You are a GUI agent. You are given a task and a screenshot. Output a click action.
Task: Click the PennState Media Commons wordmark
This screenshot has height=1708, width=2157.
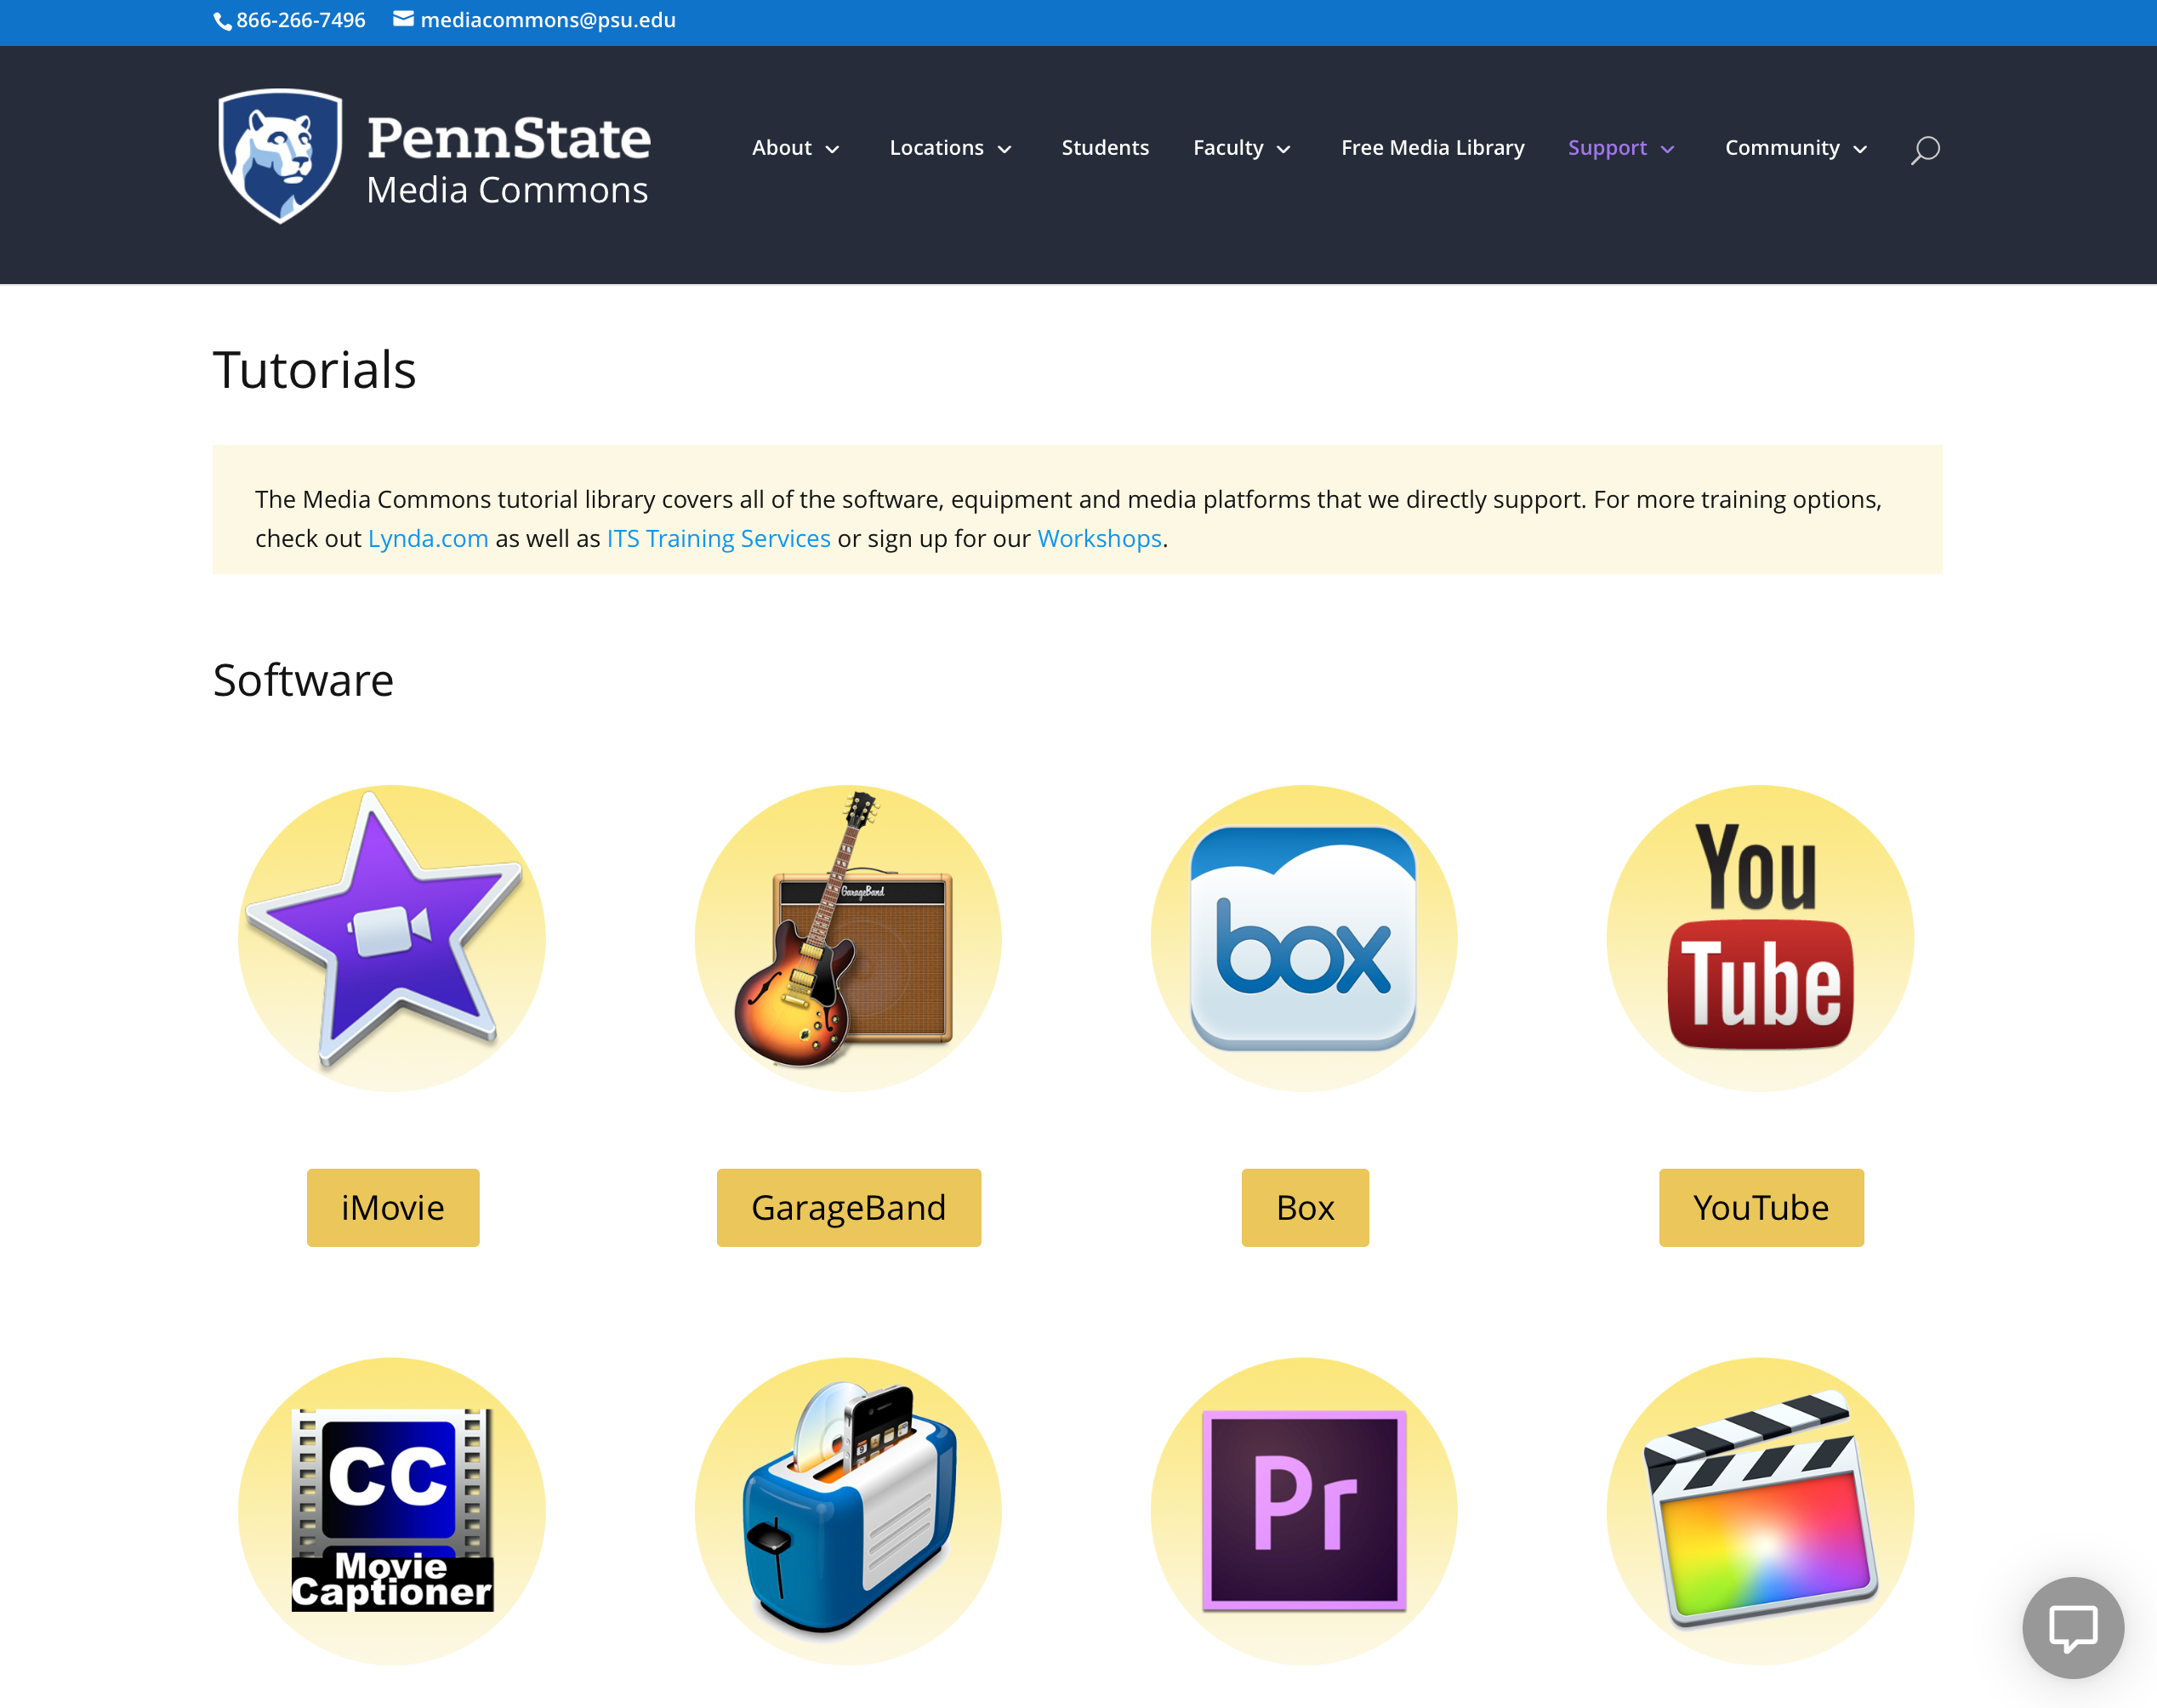click(x=508, y=160)
